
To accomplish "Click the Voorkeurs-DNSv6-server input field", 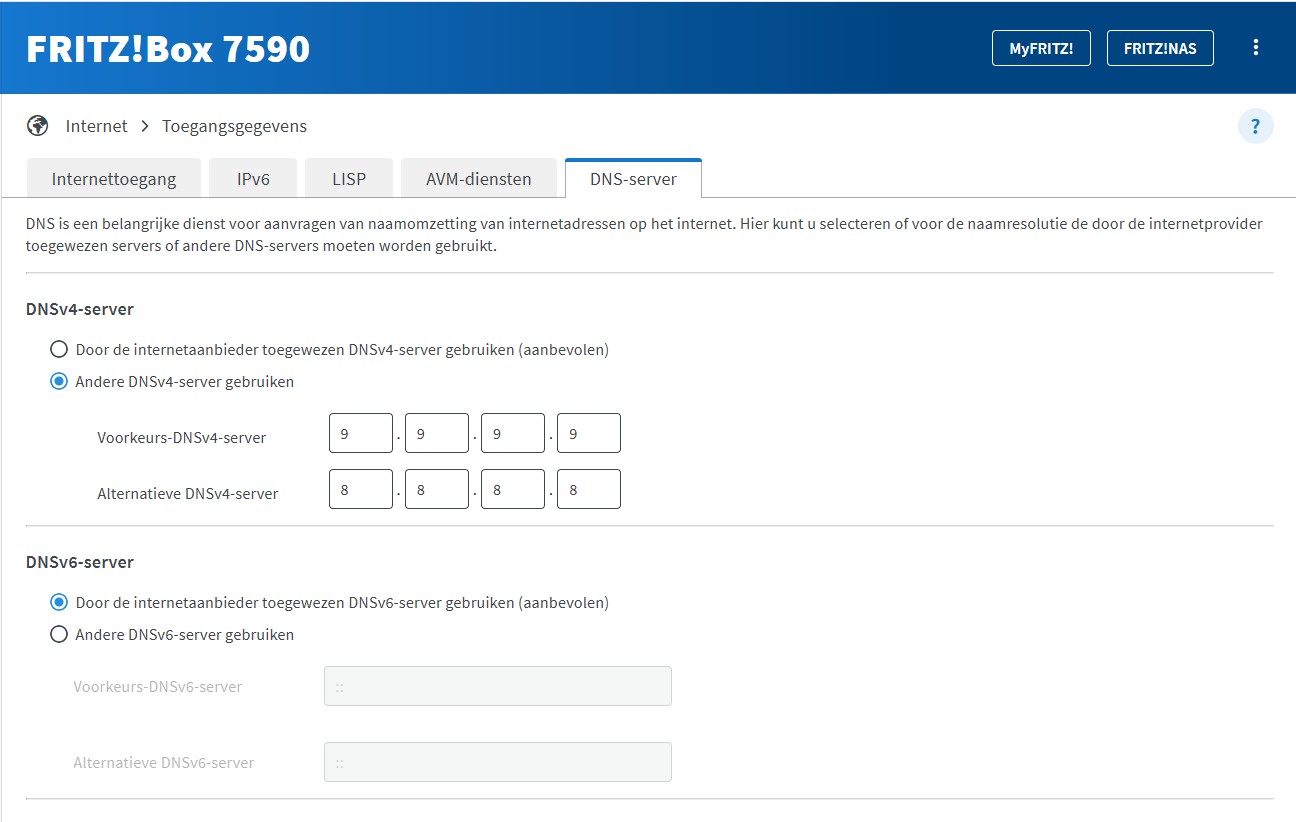I will pos(498,687).
